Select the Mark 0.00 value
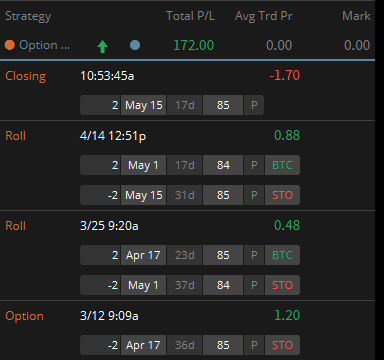Screen dimensions: 384x360 357,45
